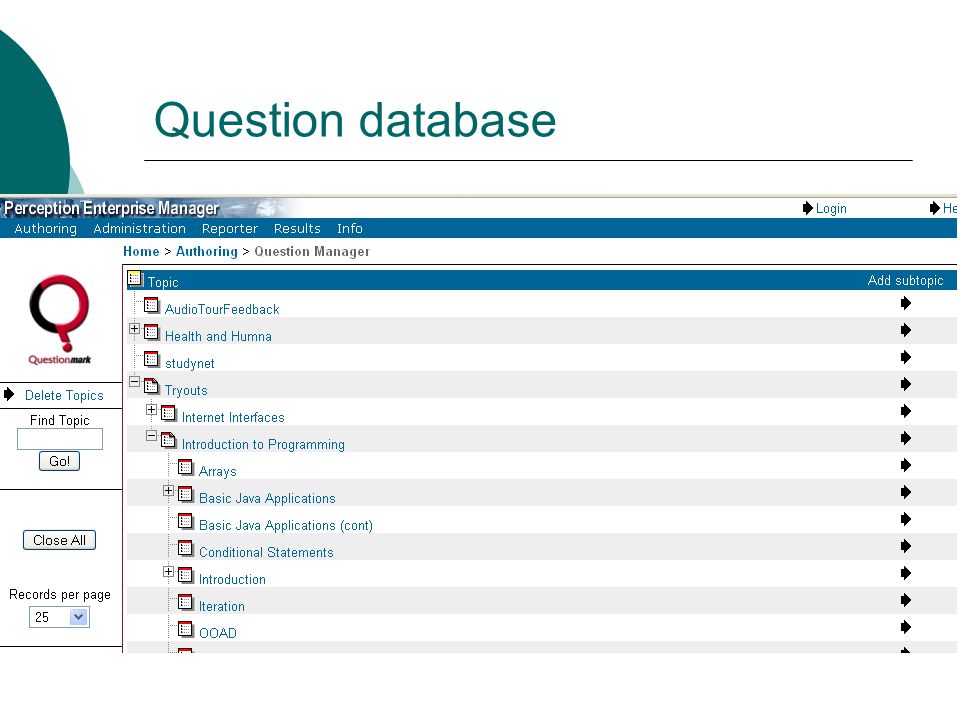Collapse the Introduction to Programming topic

click(152, 435)
